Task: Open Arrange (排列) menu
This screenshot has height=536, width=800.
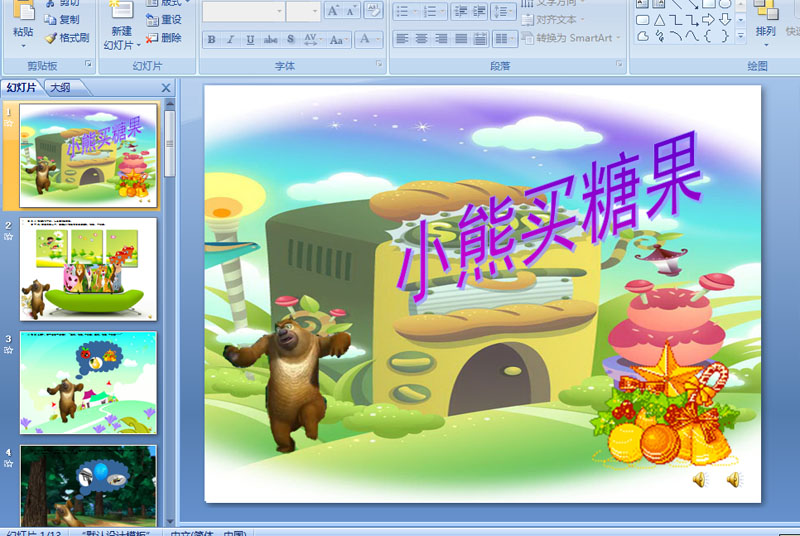Action: (x=765, y=23)
